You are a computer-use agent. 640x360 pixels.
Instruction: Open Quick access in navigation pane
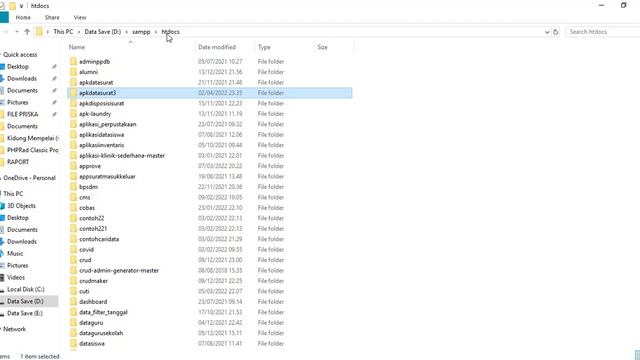coord(20,55)
